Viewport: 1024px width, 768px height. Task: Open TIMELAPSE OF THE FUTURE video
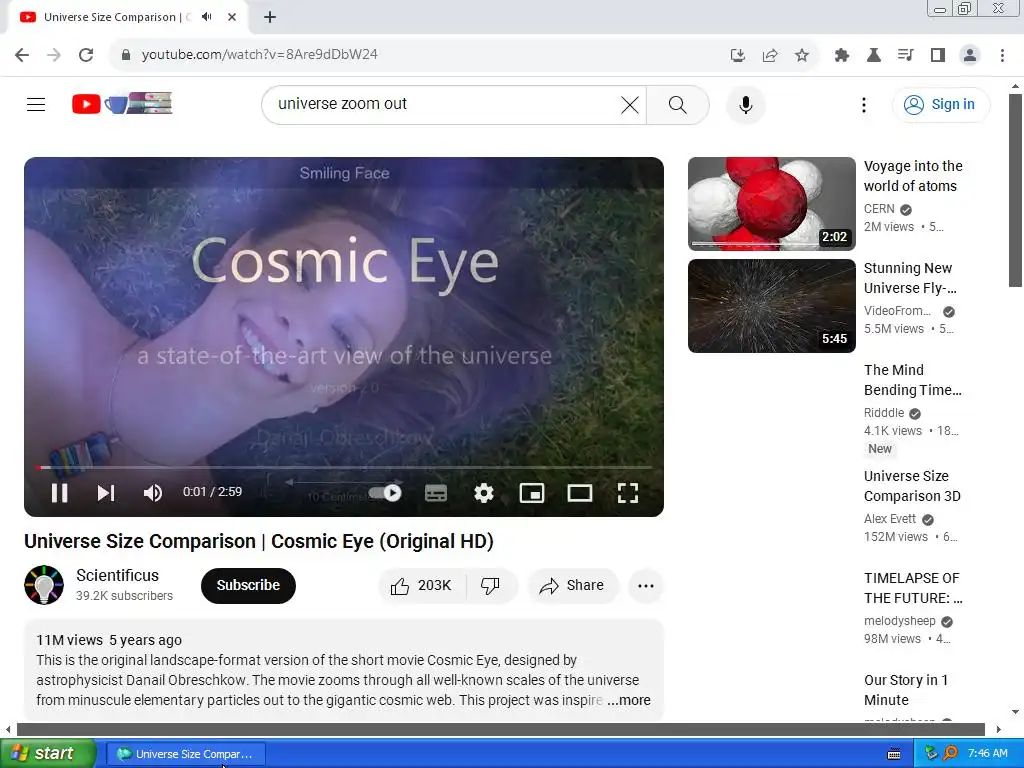pos(913,588)
